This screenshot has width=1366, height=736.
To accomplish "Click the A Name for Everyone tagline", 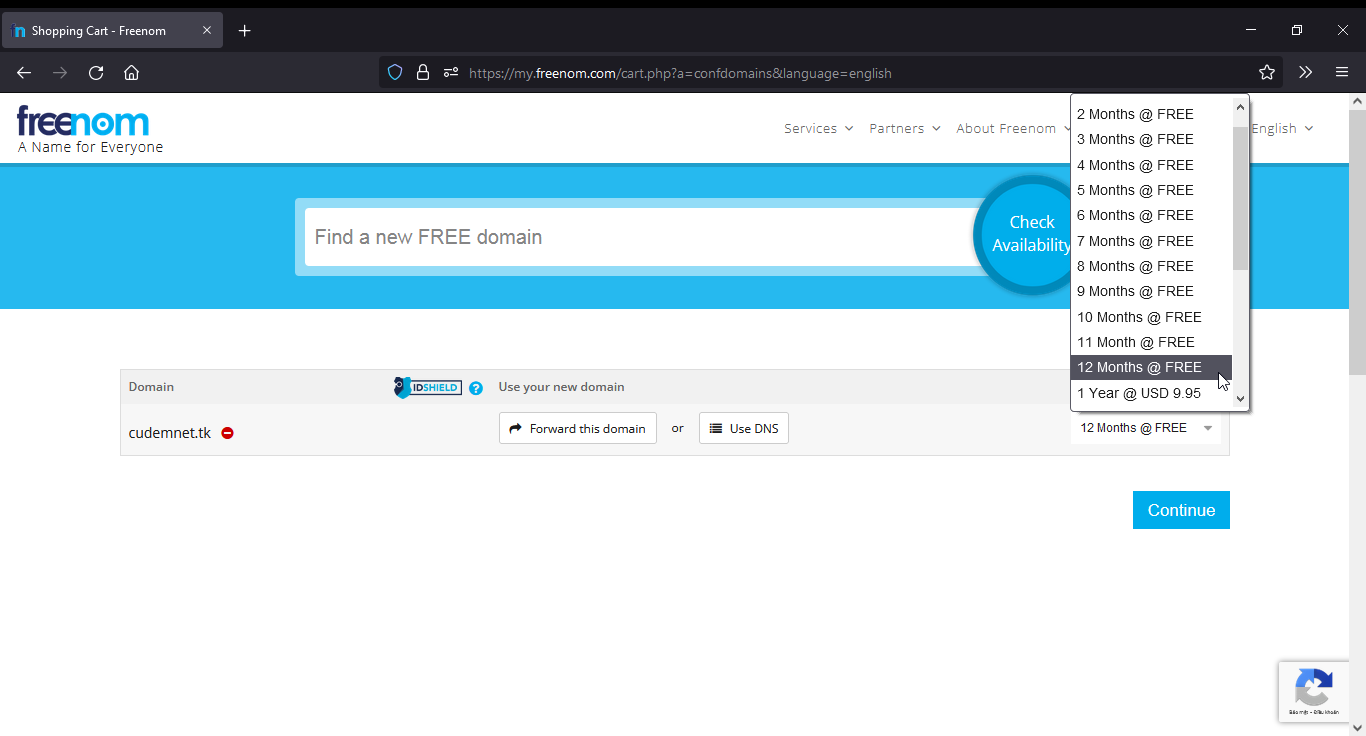I will [x=90, y=147].
